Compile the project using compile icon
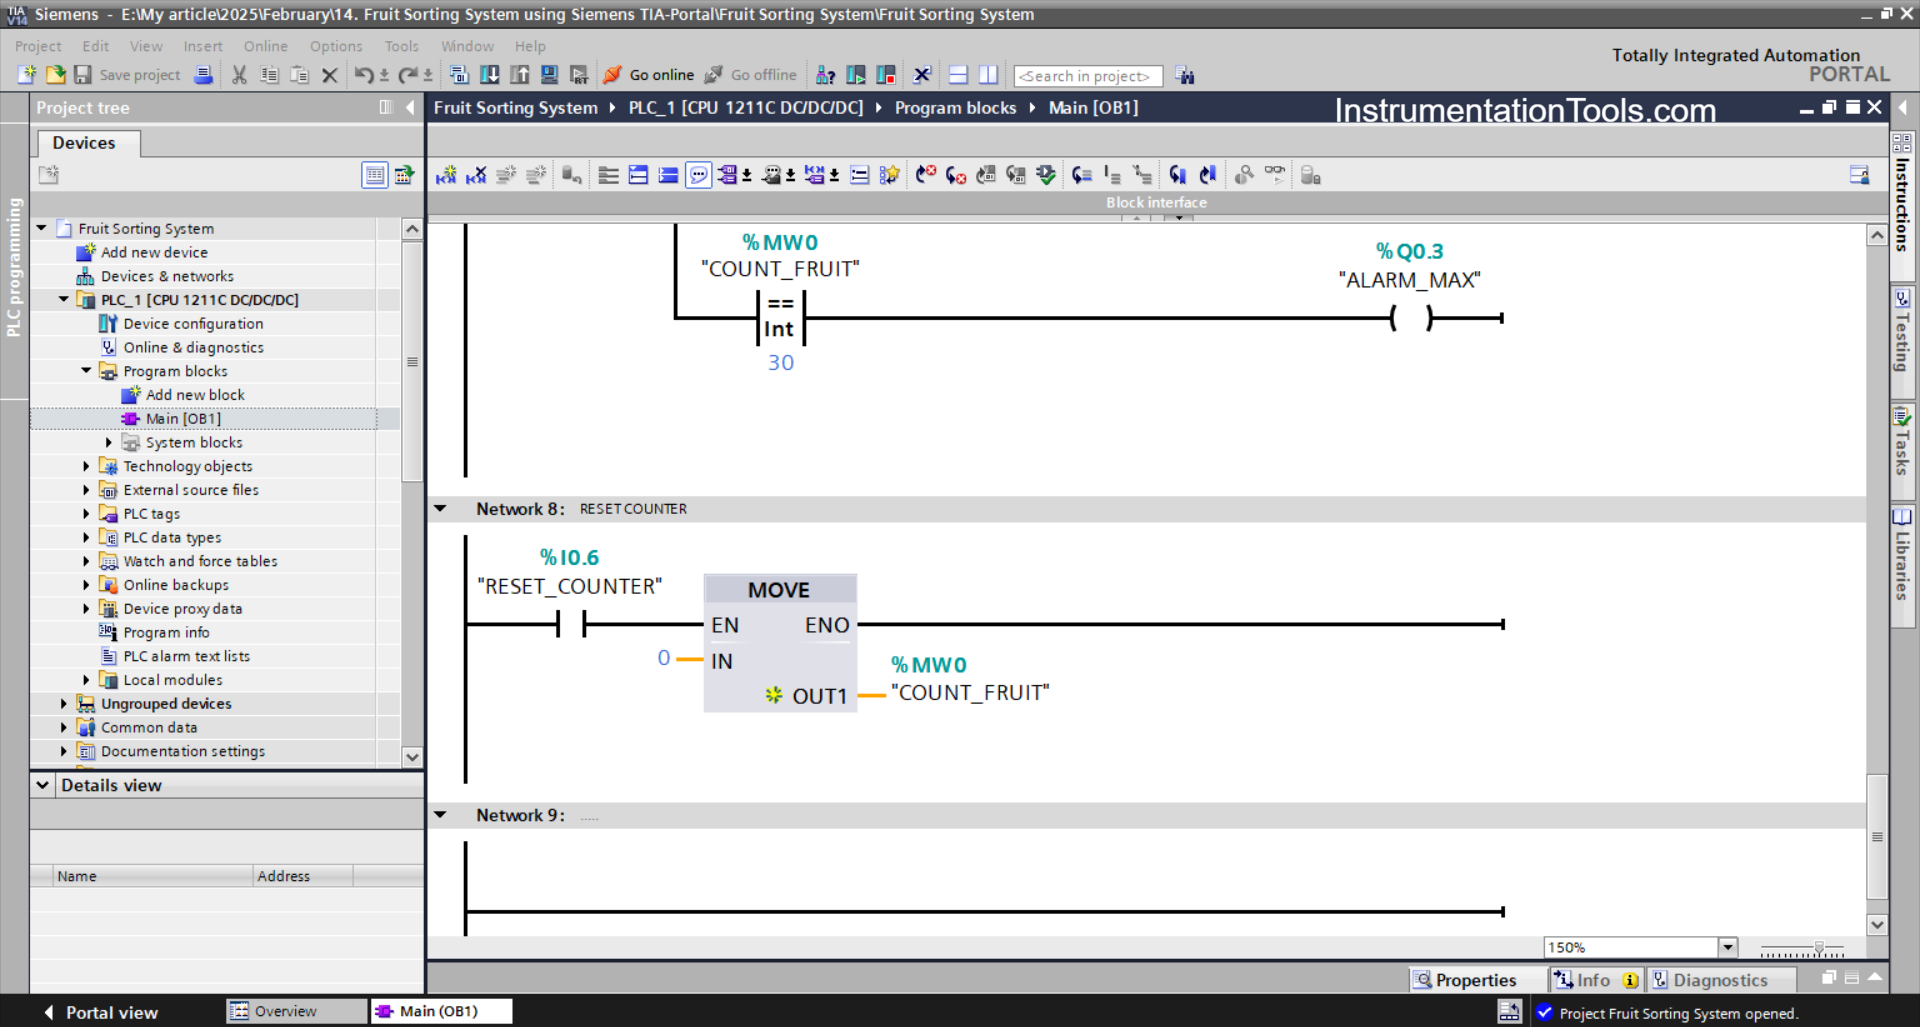1920x1027 pixels. click(459, 75)
